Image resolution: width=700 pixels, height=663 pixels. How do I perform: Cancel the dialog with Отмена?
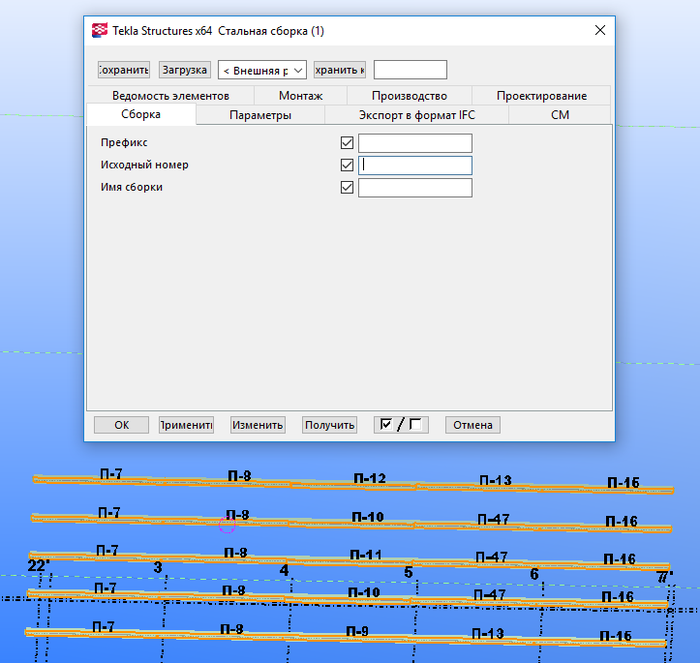tap(473, 425)
